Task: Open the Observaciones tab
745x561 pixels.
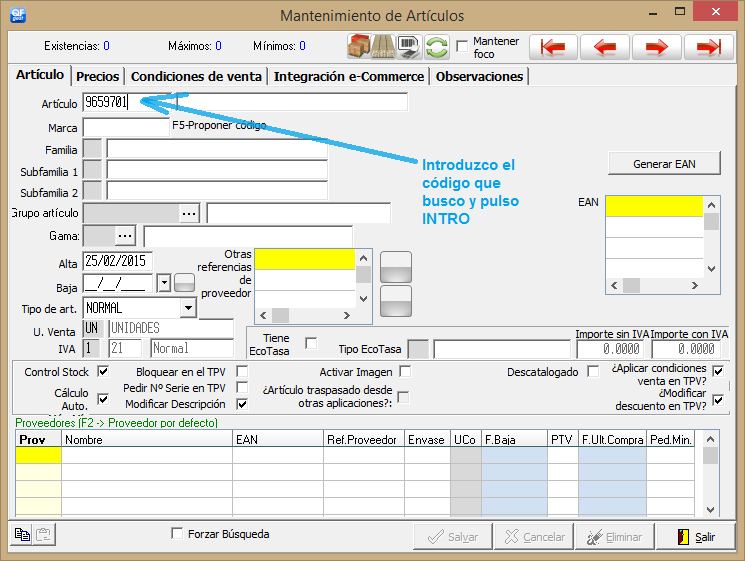Action: (x=479, y=76)
